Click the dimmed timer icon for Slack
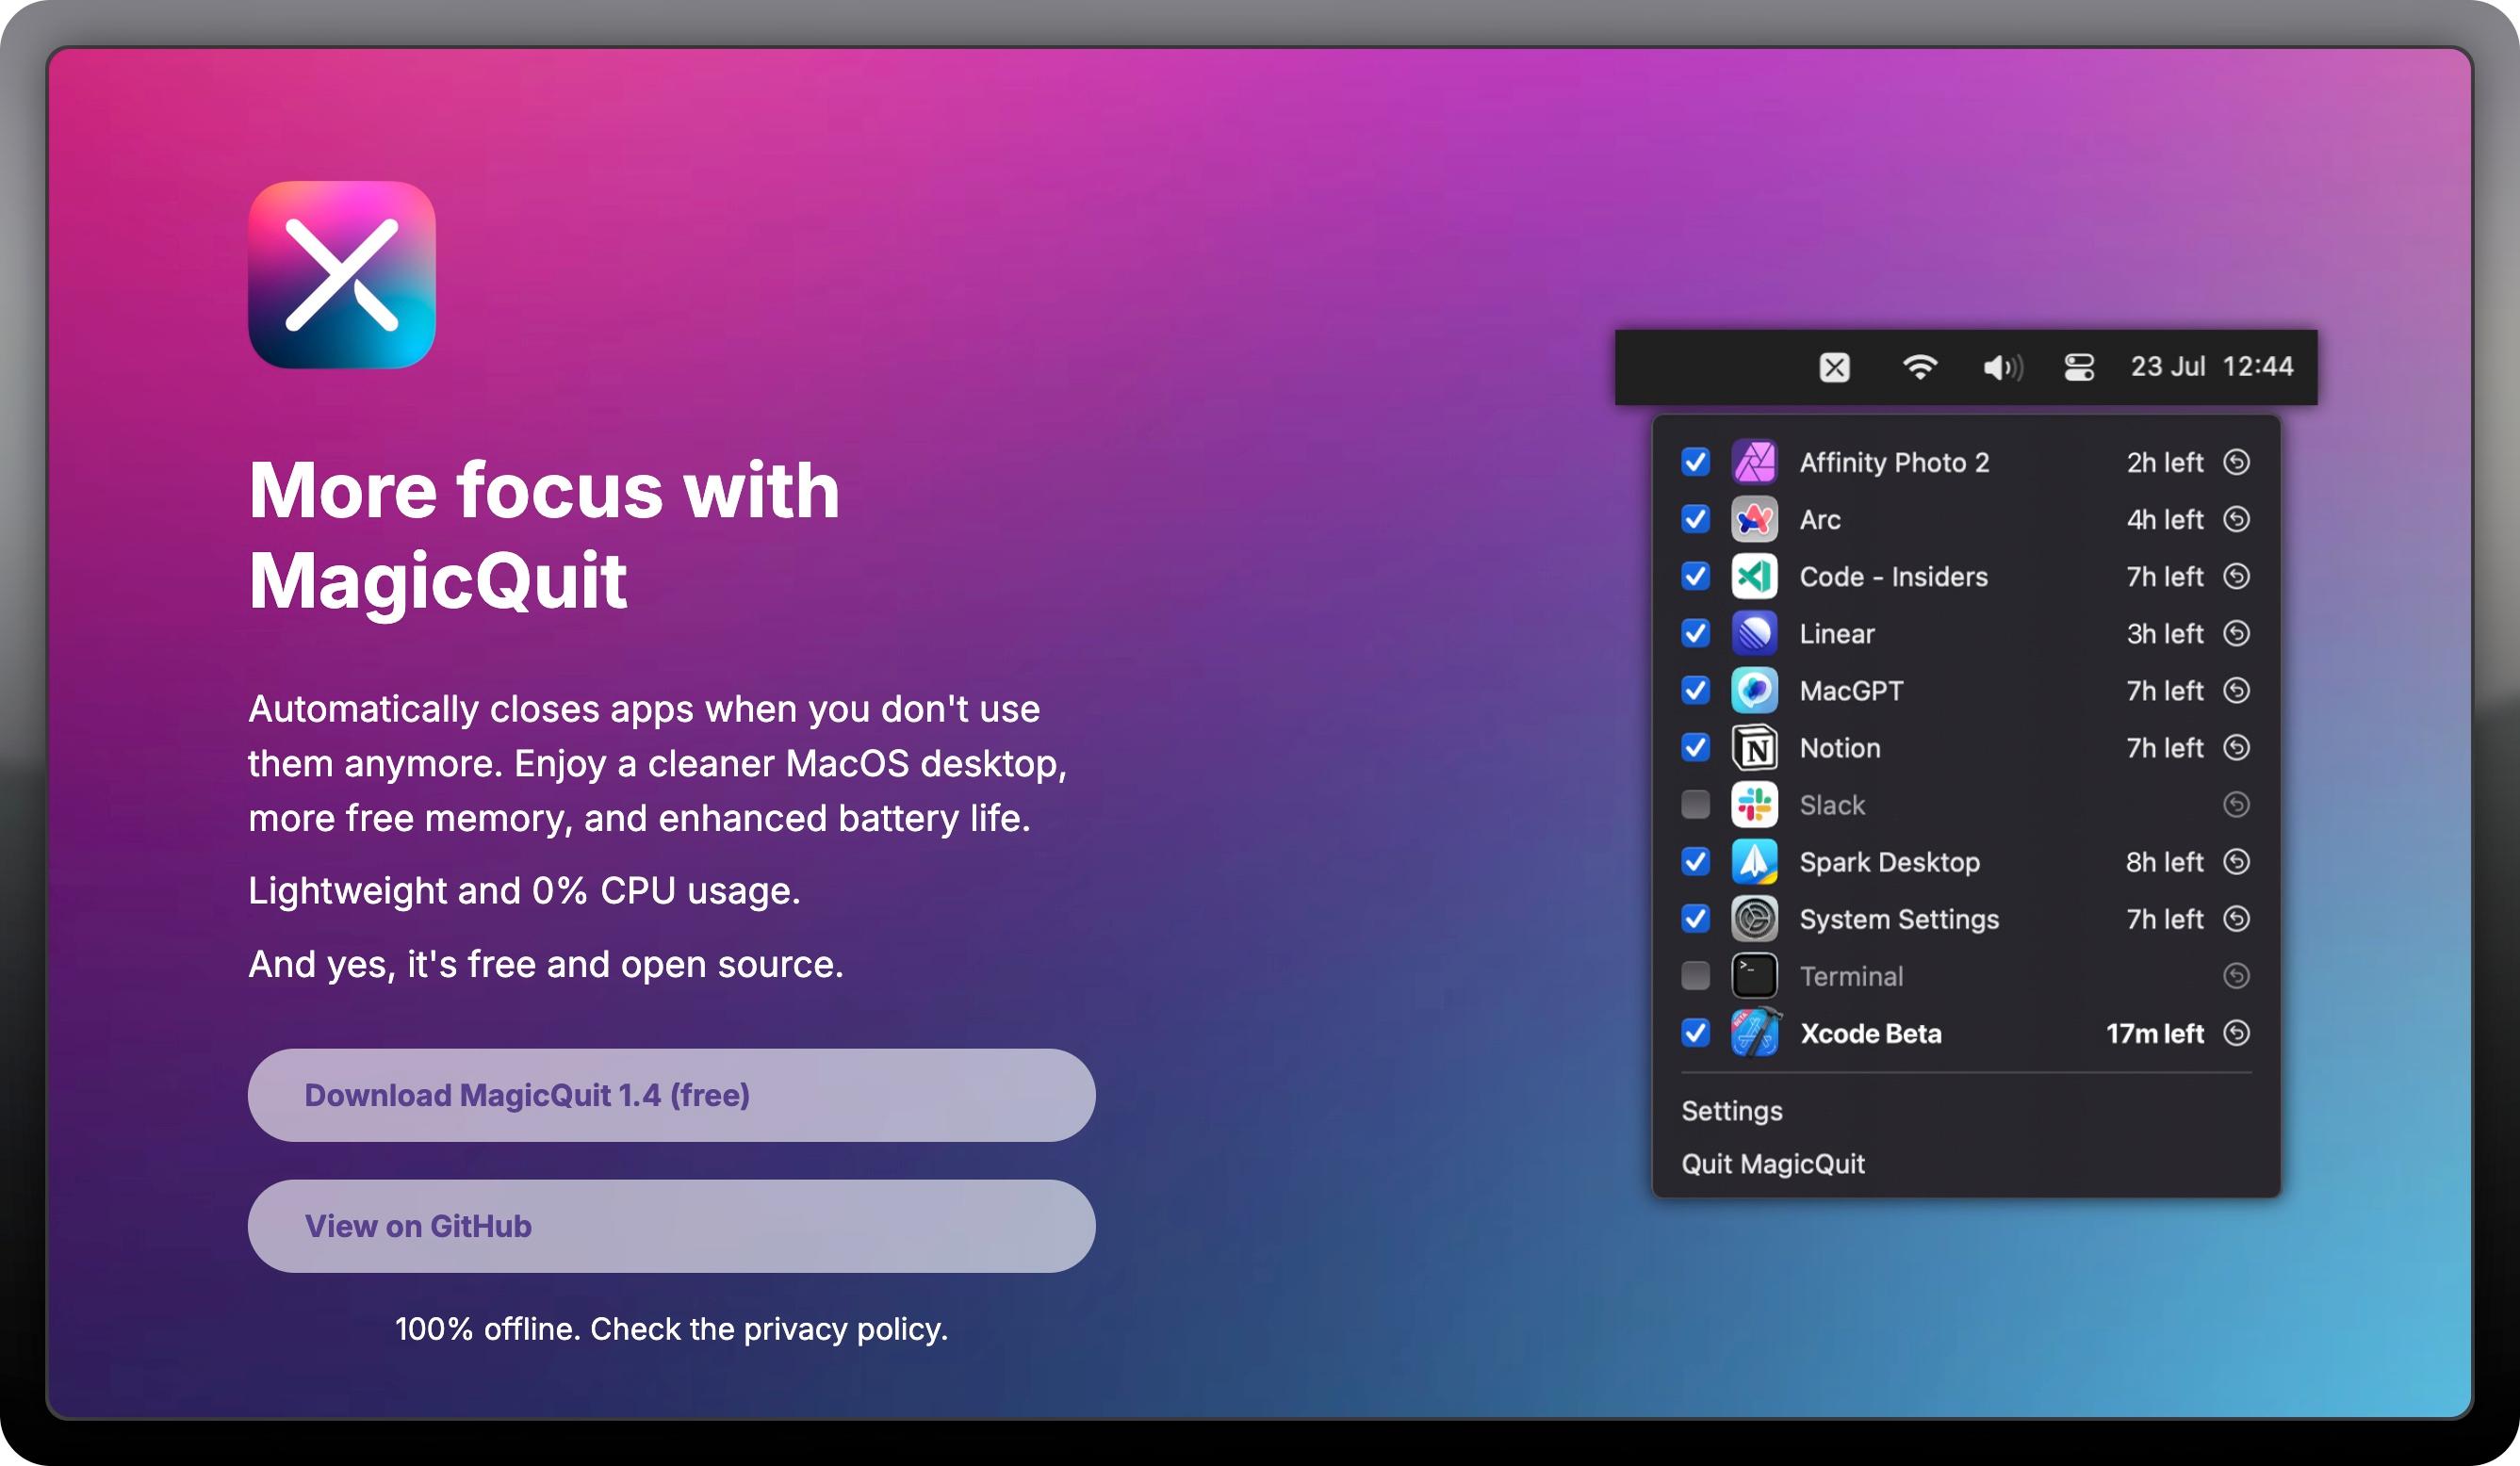 point(2236,805)
